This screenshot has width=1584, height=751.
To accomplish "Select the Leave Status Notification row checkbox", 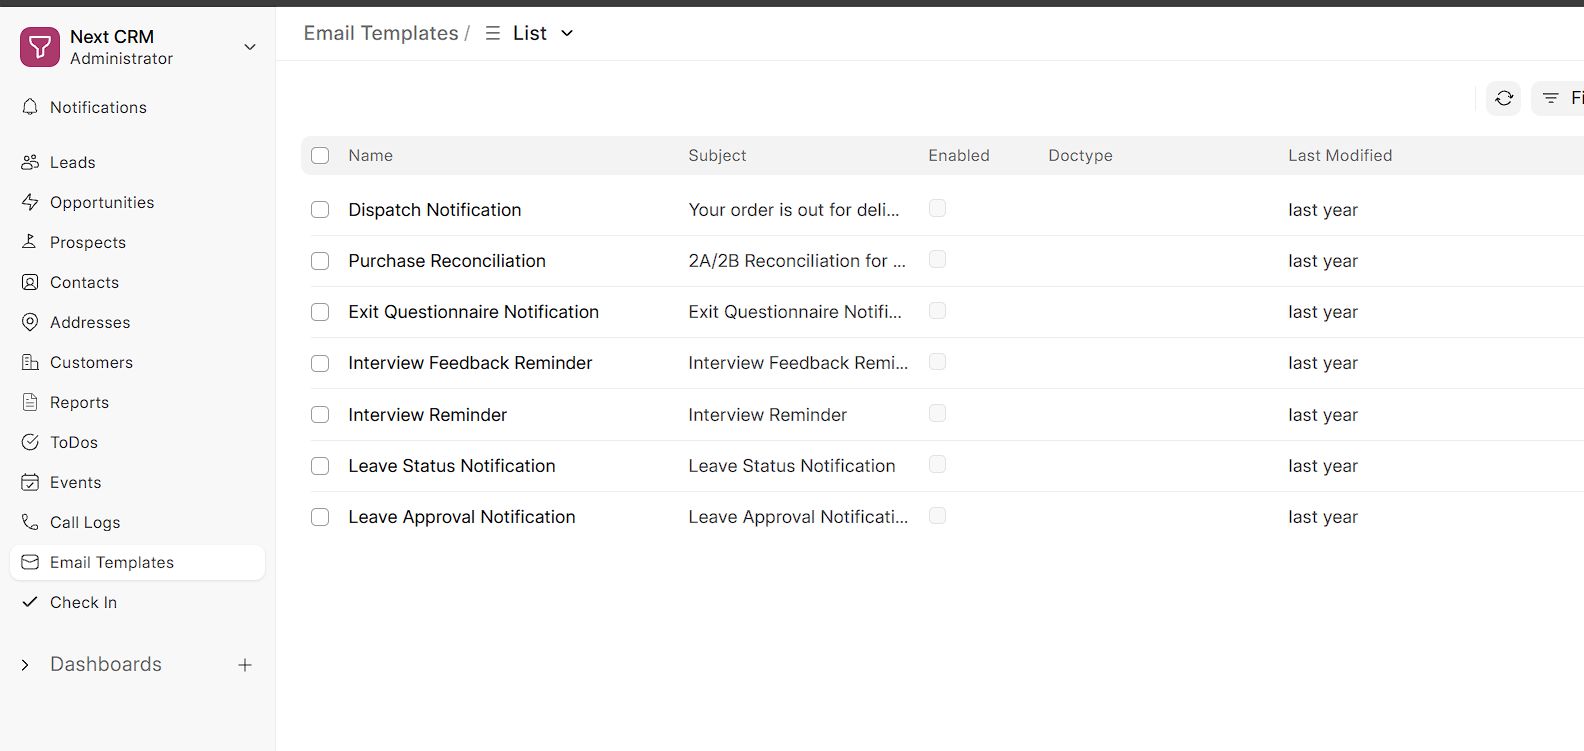I will (x=320, y=466).
